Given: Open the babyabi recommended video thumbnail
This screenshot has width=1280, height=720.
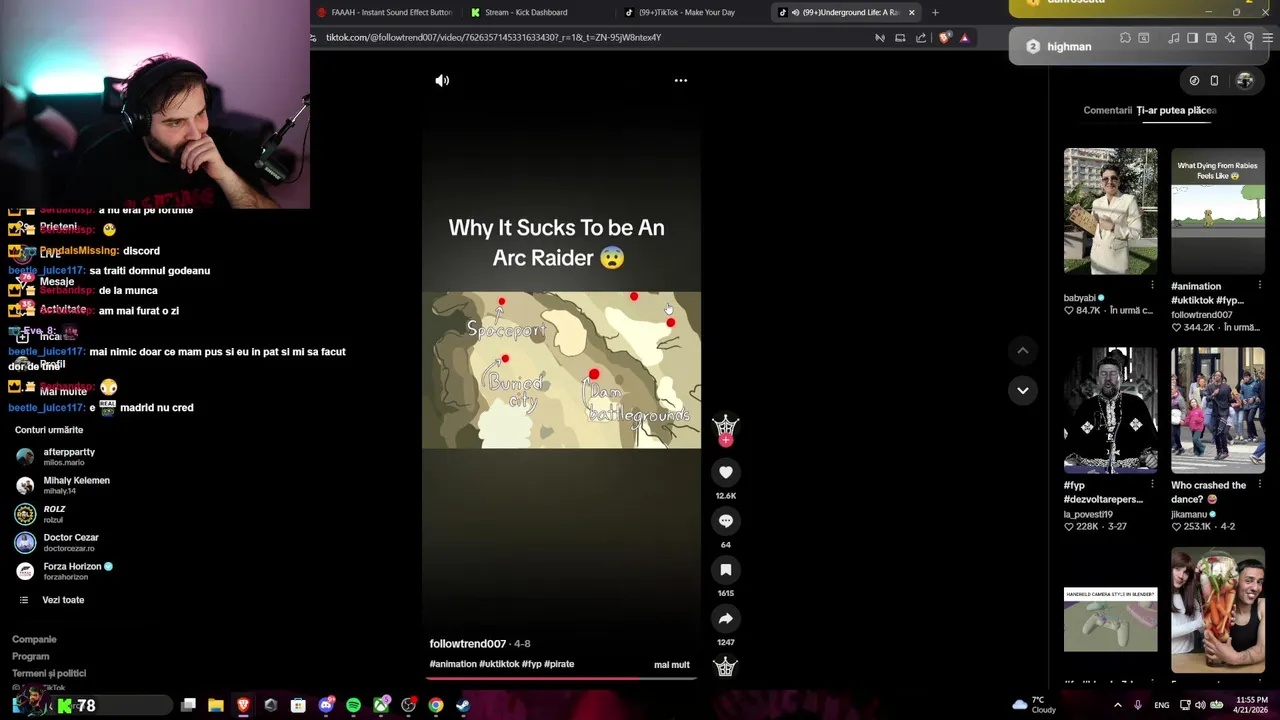Looking at the screenshot, I should click(x=1110, y=211).
